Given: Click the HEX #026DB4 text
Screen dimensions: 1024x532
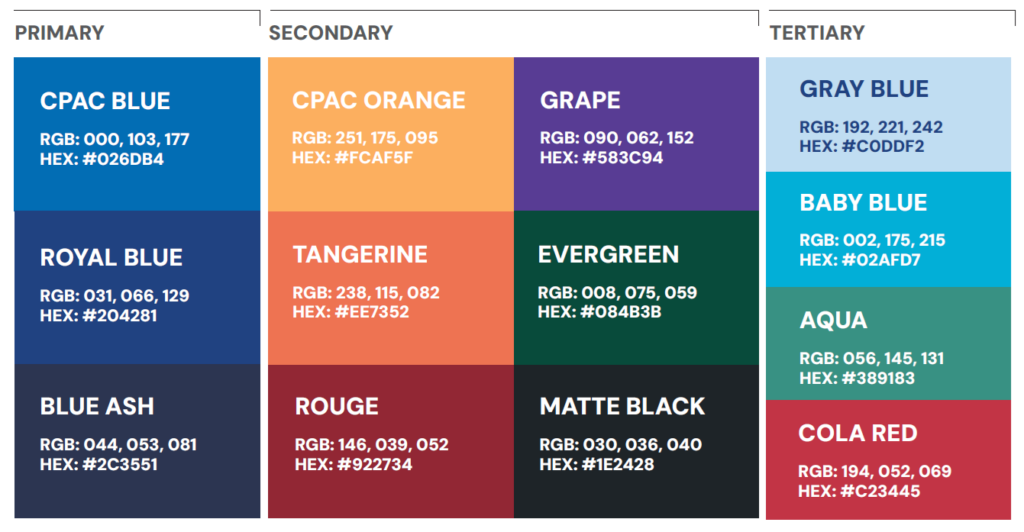Looking at the screenshot, I should click(102, 159).
